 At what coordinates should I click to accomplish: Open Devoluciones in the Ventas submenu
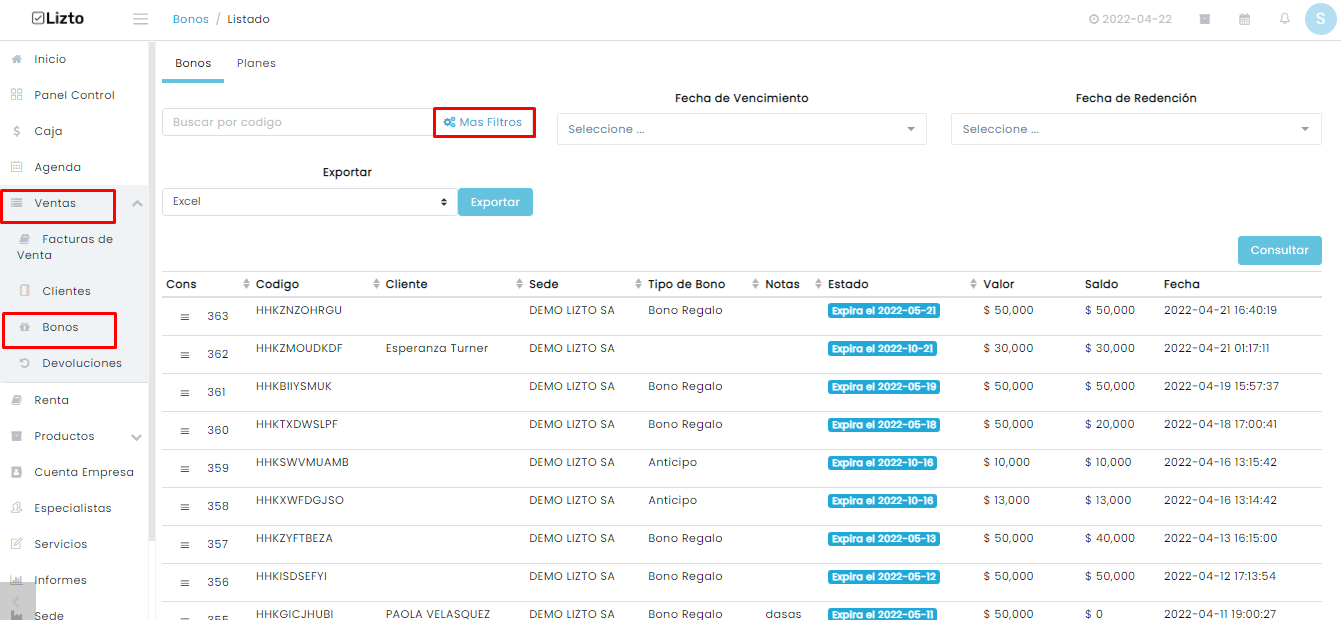coord(82,363)
